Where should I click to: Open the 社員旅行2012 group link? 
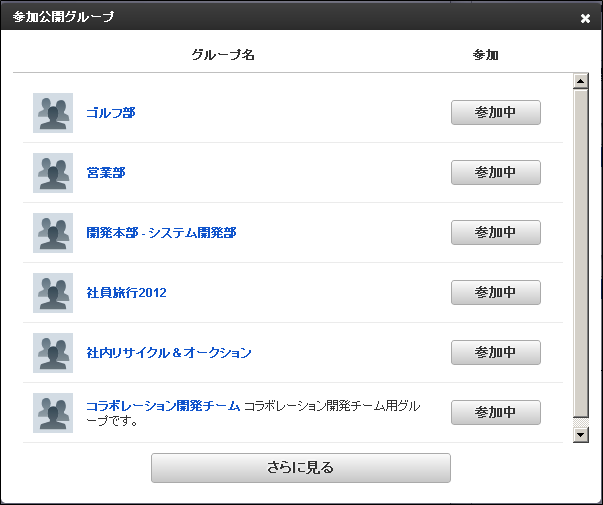click(126, 293)
